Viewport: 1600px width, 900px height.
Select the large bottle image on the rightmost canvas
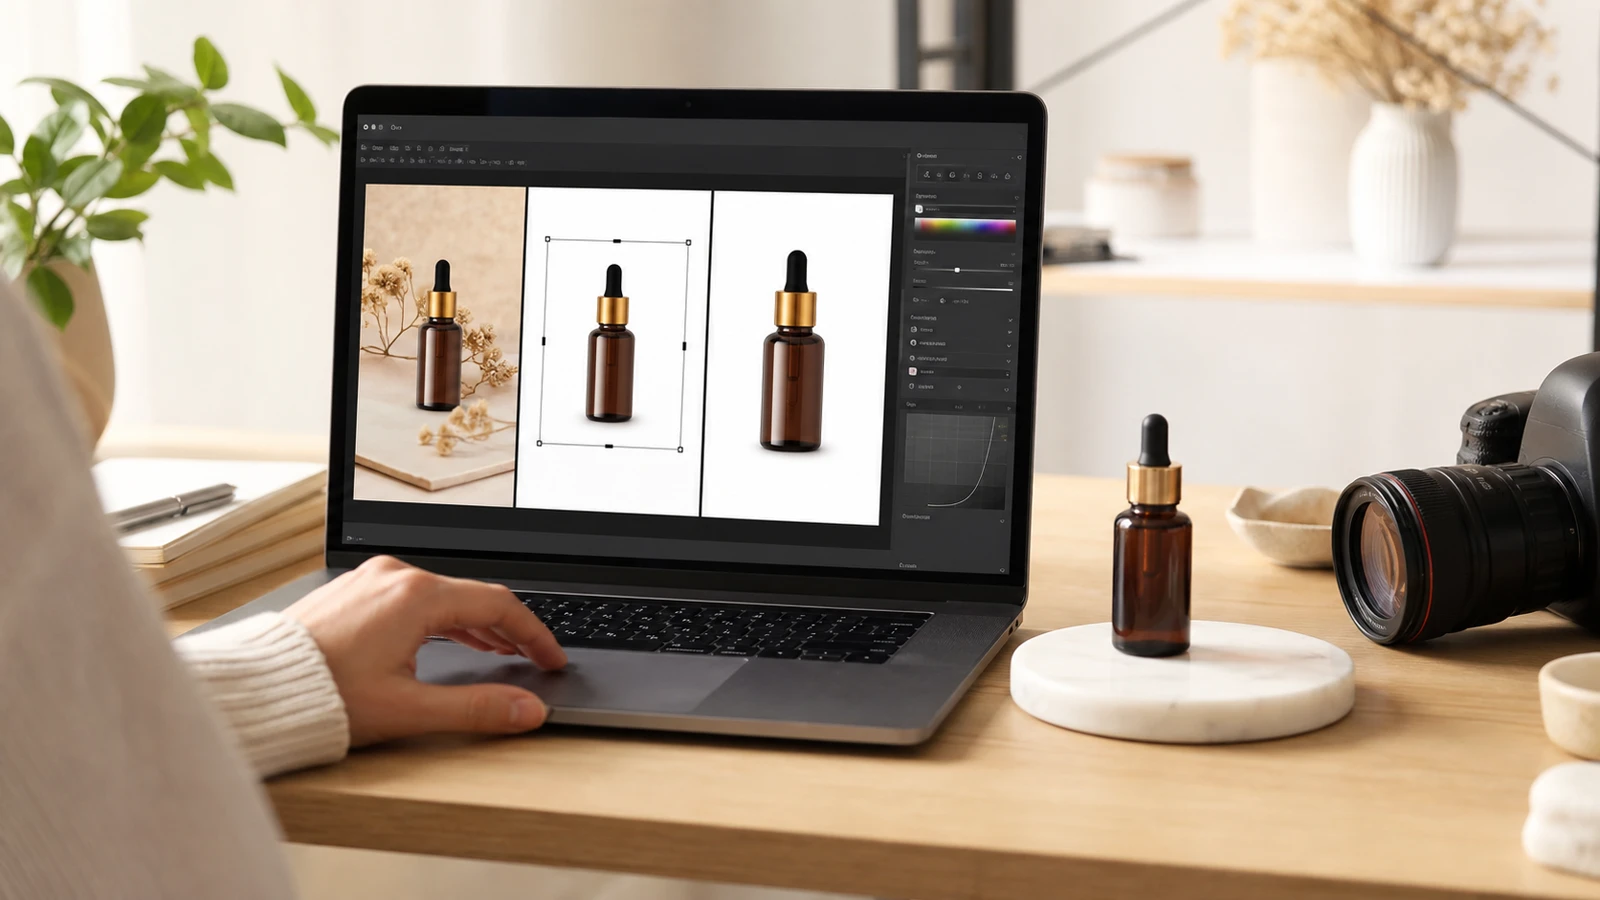793,350
